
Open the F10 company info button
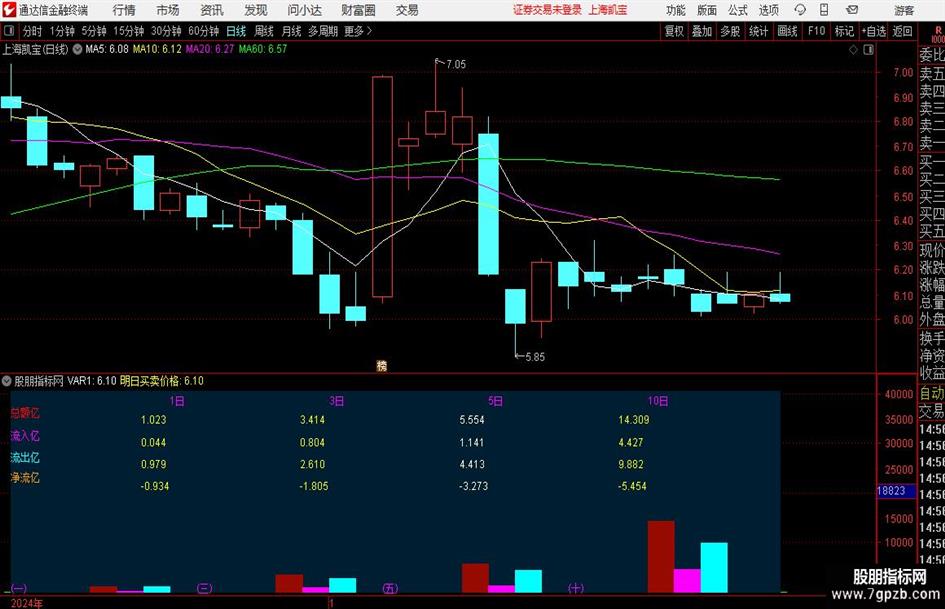click(817, 31)
